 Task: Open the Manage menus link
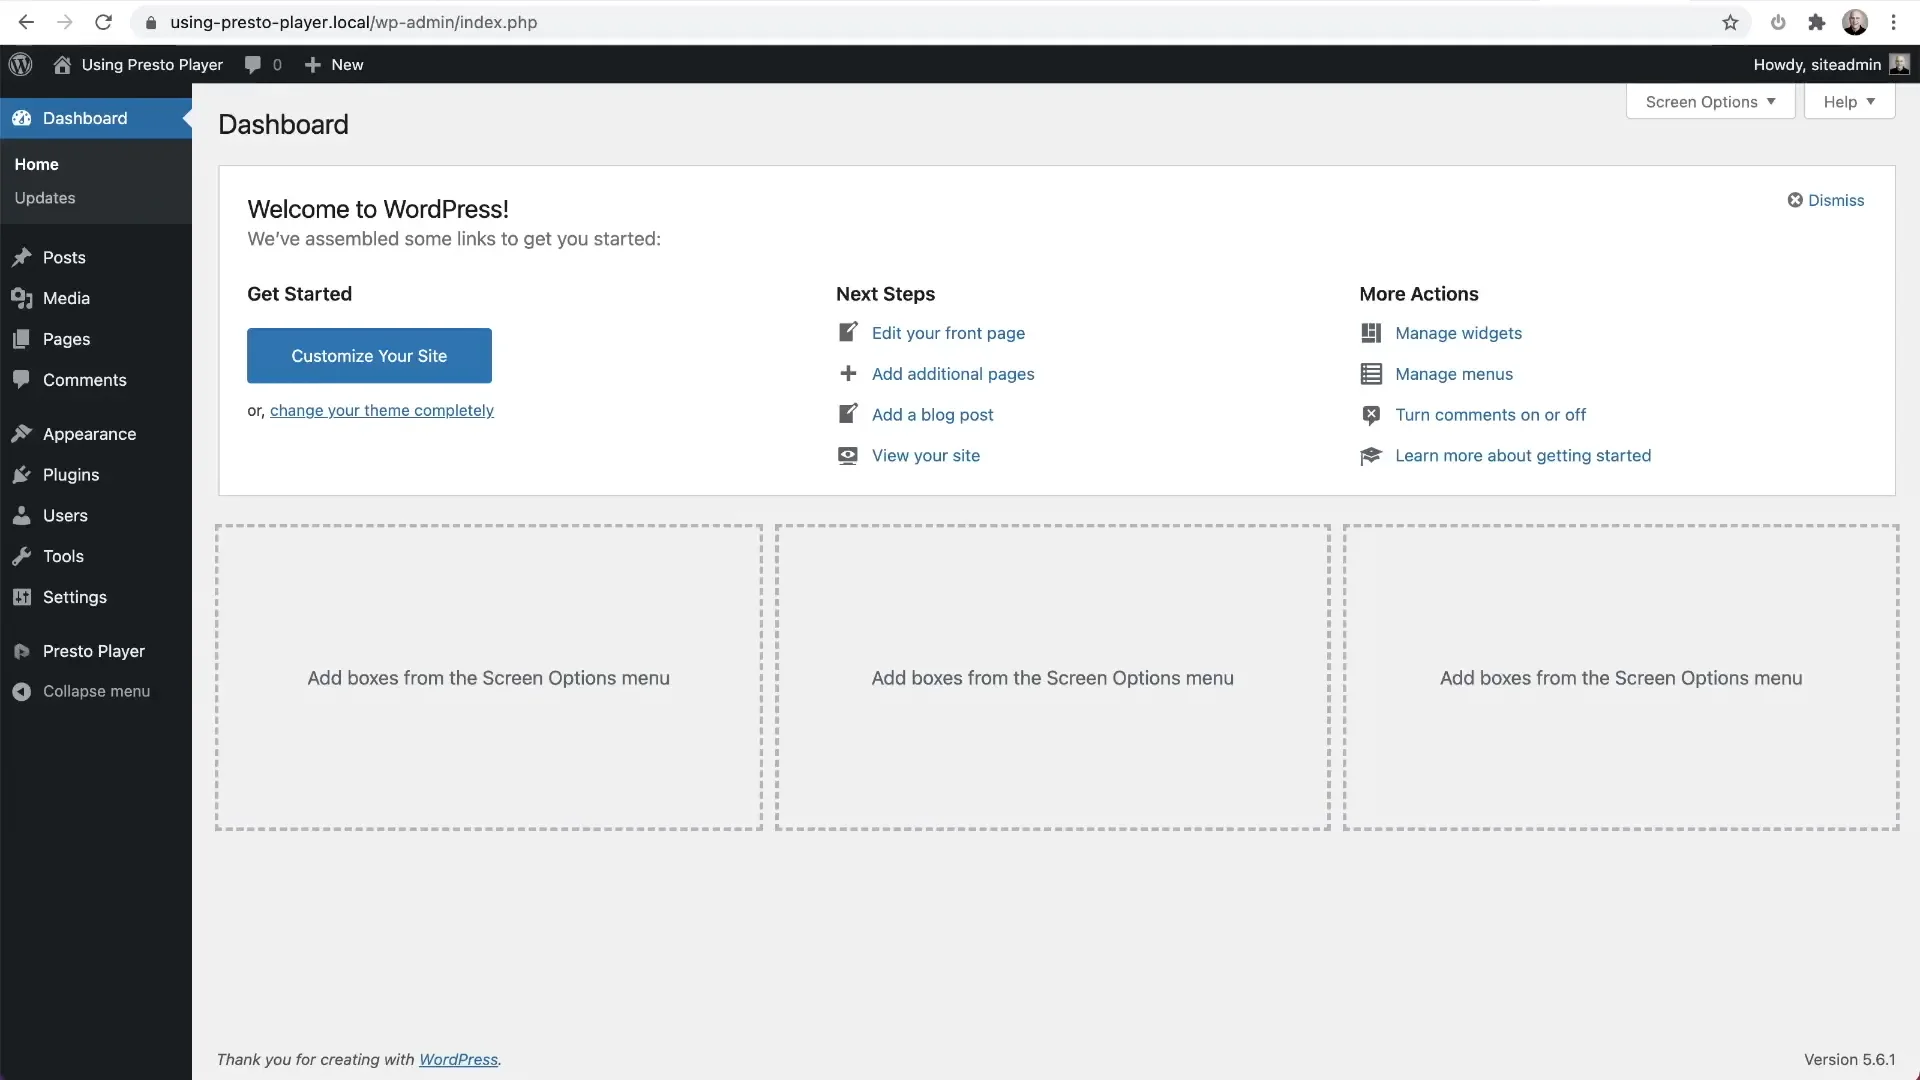1454,374
